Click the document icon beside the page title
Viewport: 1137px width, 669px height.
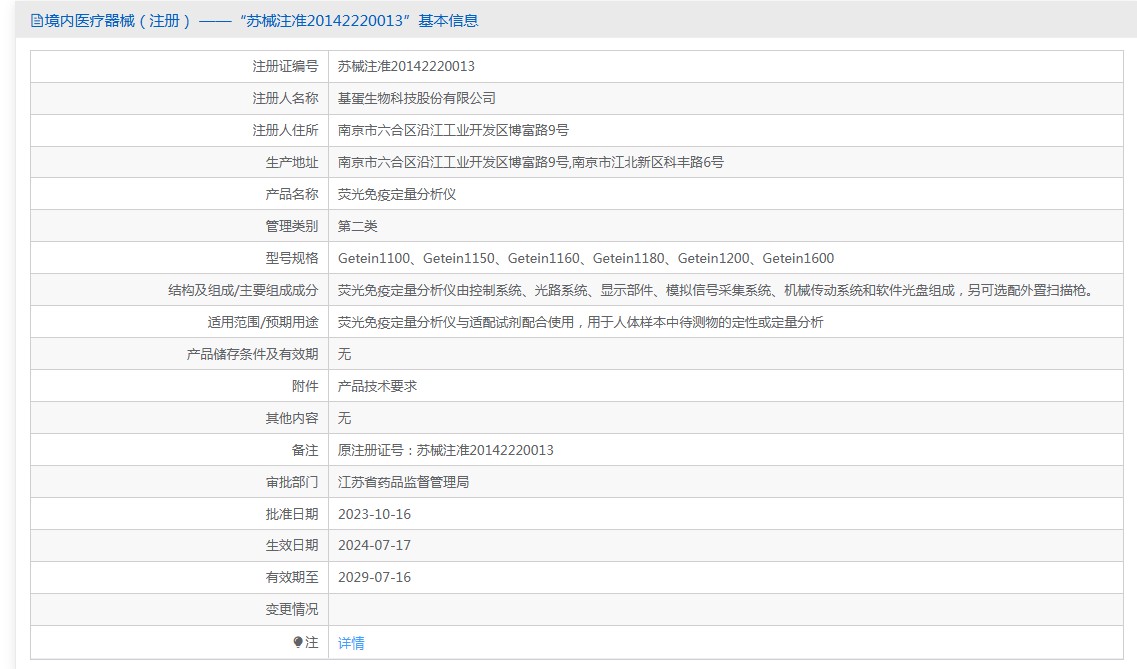(37, 21)
